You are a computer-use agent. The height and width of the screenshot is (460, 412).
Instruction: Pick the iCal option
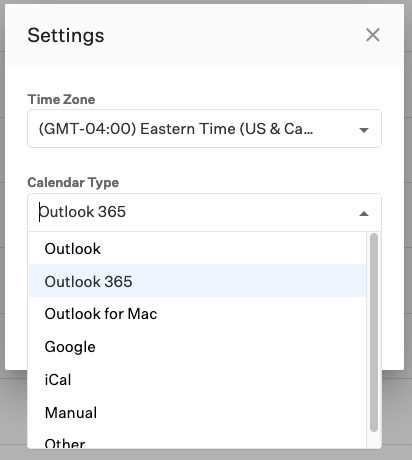197,380
